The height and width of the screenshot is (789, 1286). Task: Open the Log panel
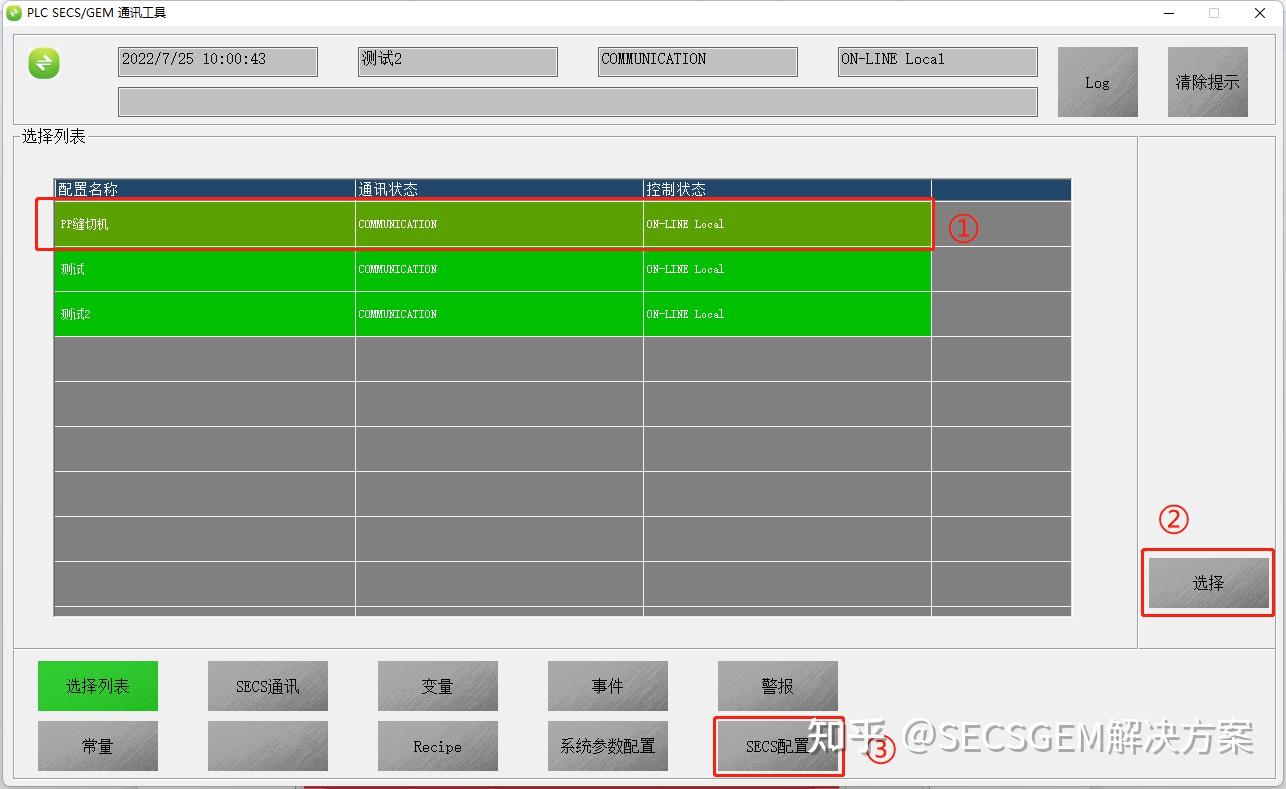coord(1097,82)
